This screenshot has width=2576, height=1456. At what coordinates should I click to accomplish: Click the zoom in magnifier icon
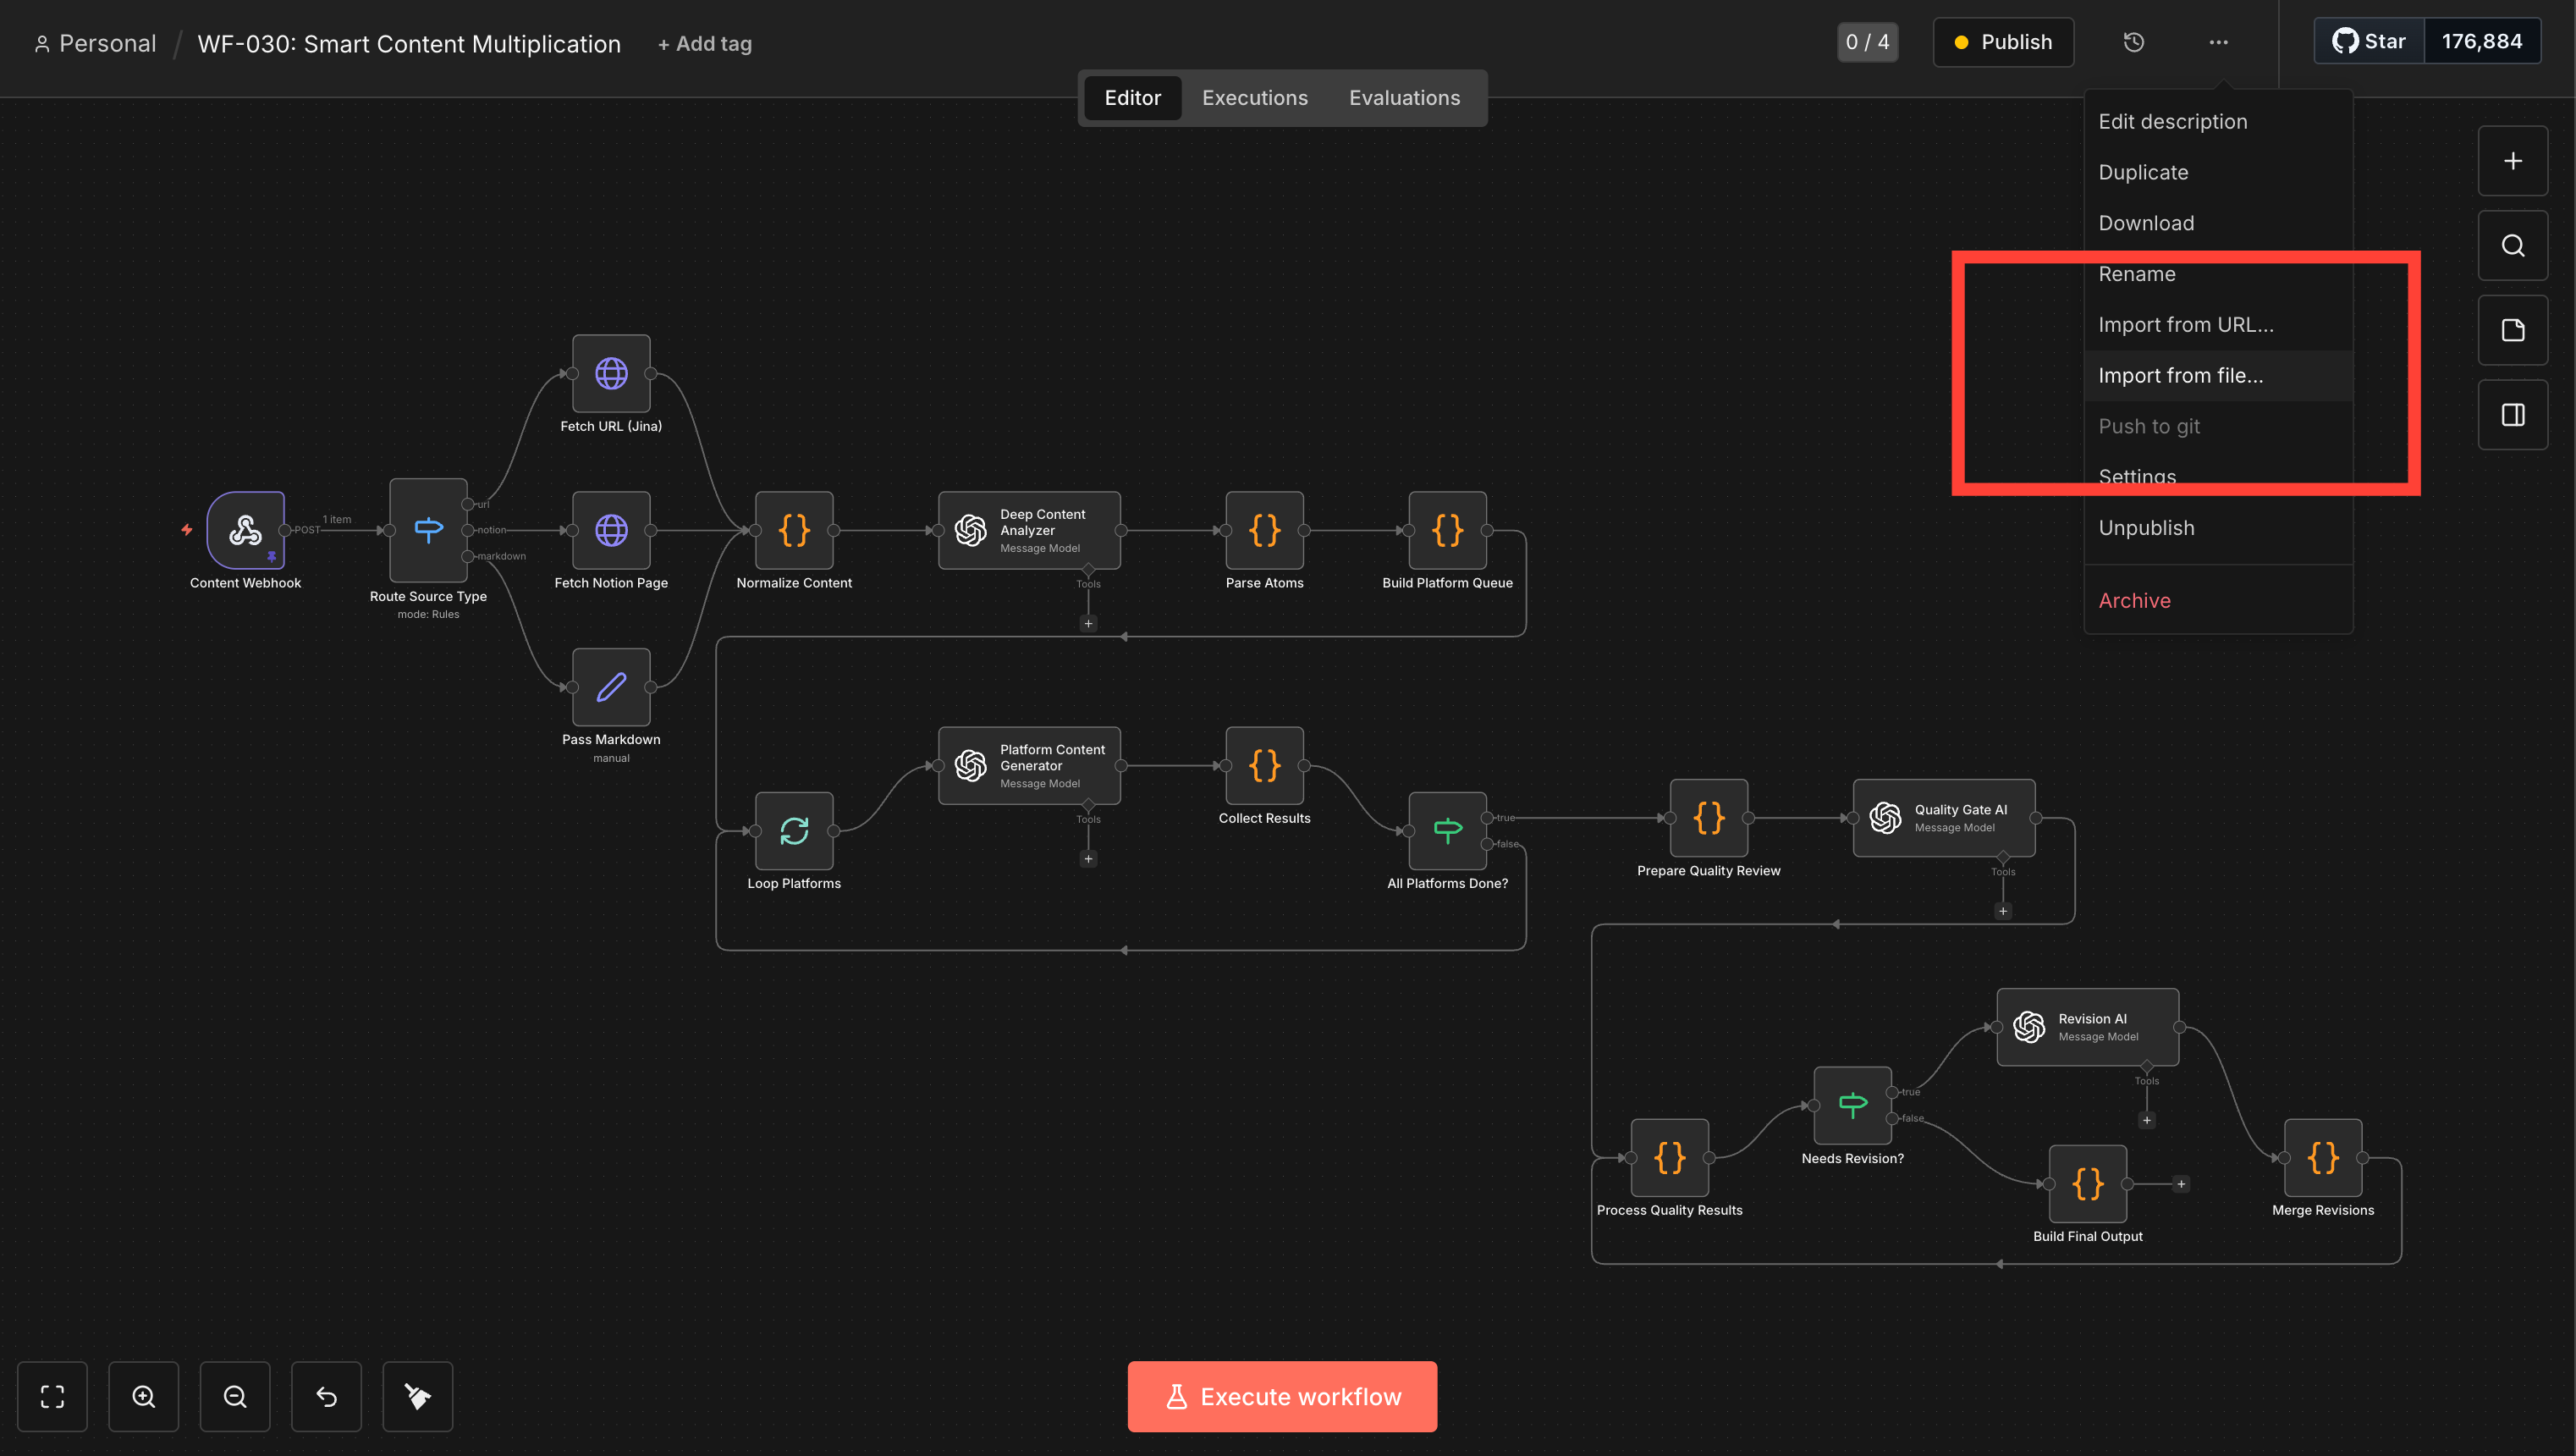143,1396
